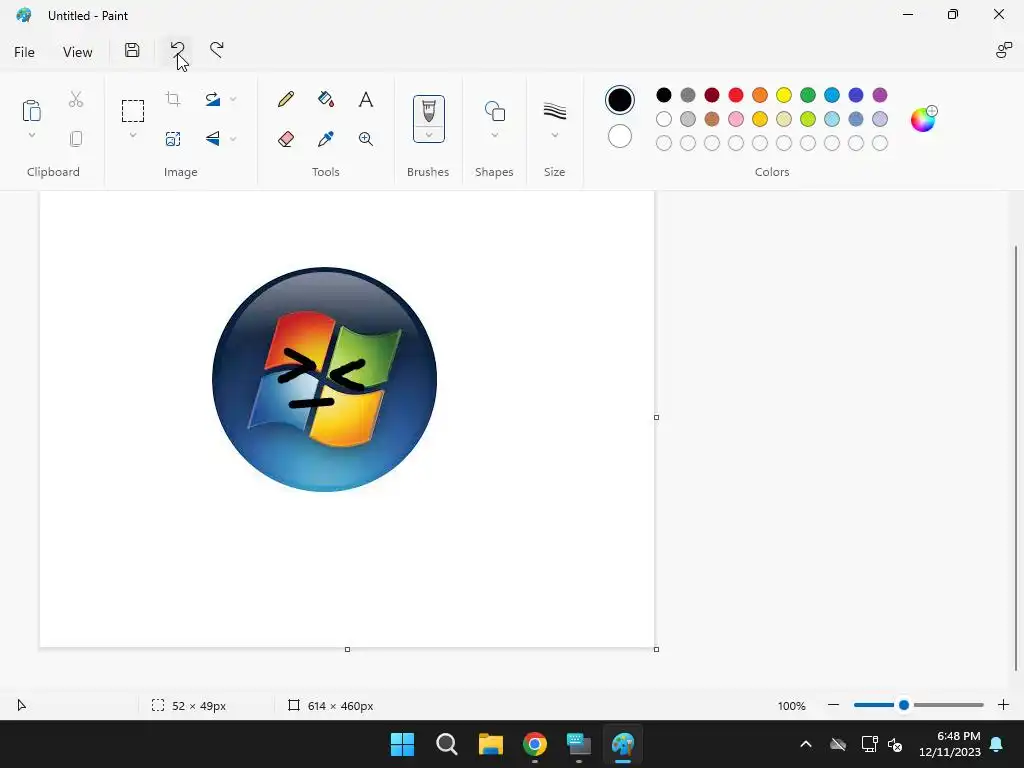Click the muted volume tray icon

(895, 744)
